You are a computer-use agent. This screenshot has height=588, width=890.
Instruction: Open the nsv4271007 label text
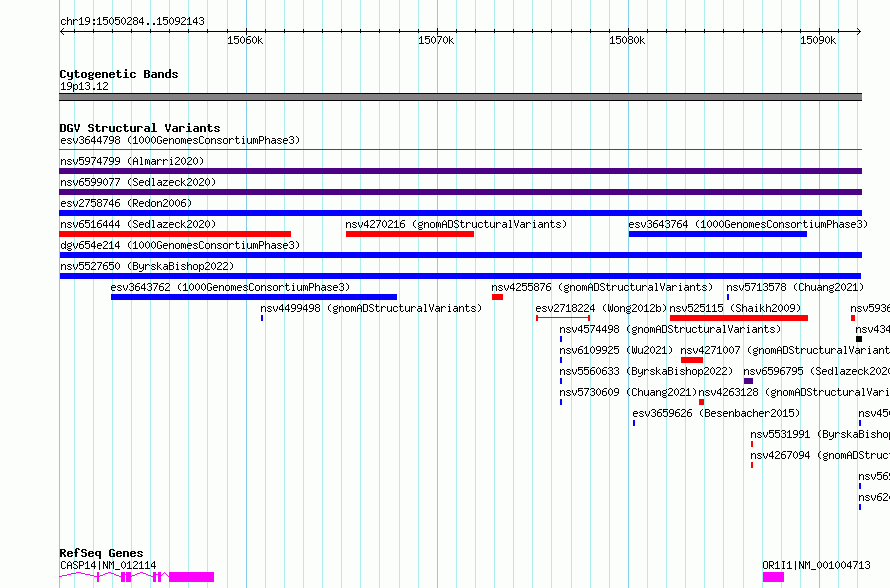785,350
